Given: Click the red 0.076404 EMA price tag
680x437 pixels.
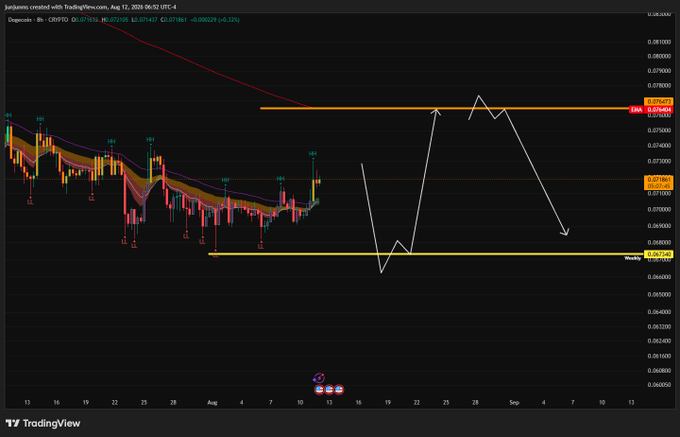Looking at the screenshot, I should [x=659, y=110].
